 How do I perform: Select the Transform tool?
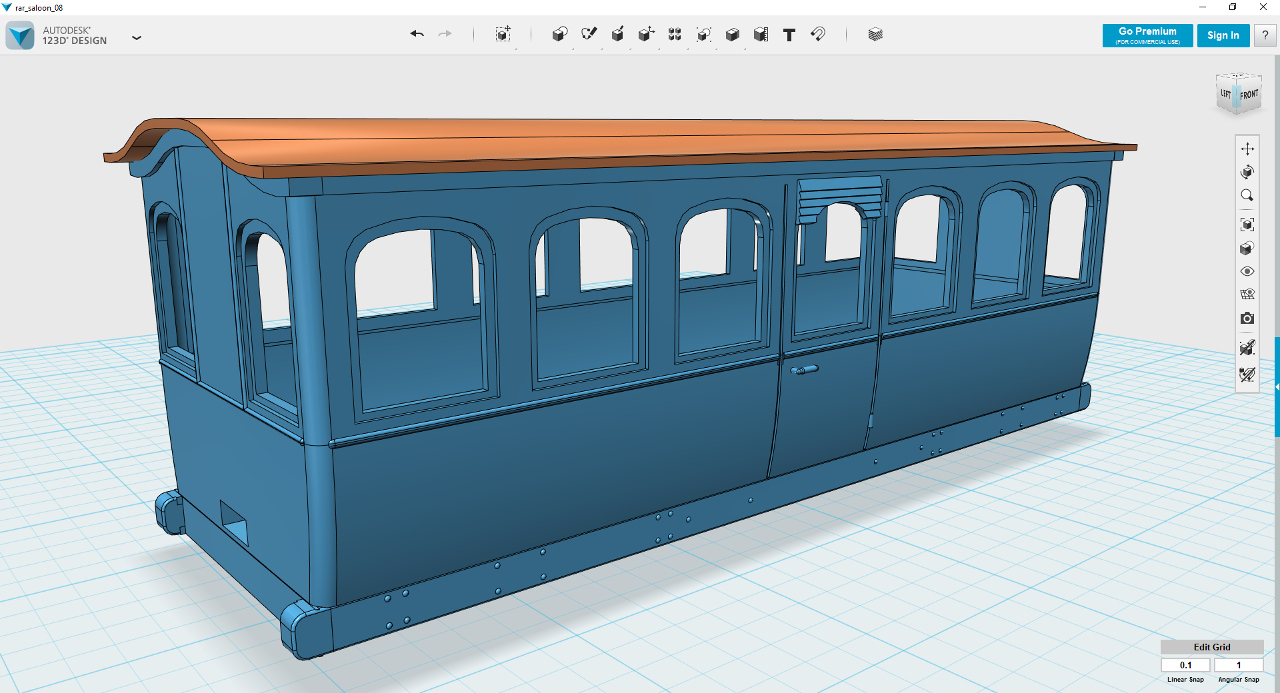click(x=503, y=34)
